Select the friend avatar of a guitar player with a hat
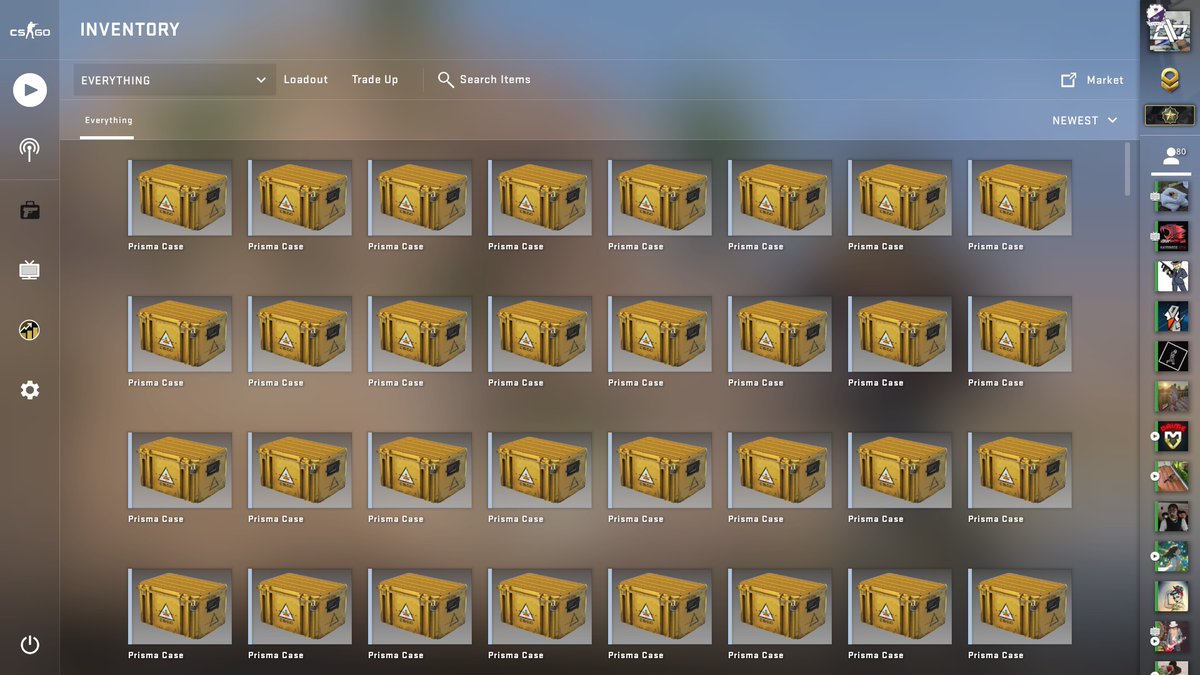1200x675 pixels. point(1172,637)
